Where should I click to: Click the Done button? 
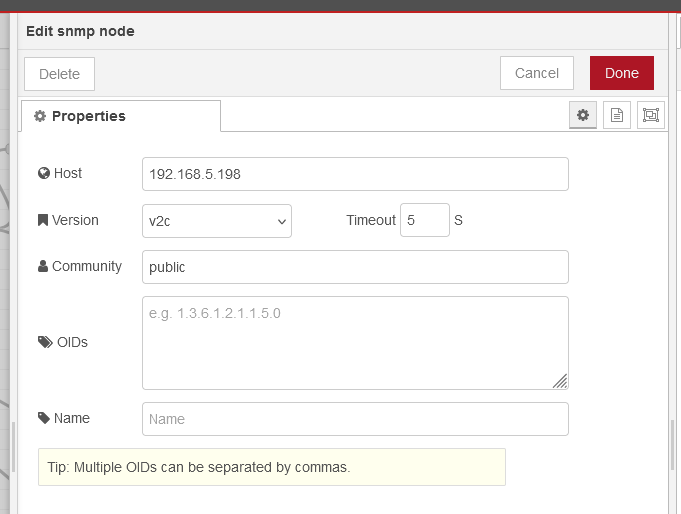[x=621, y=73]
